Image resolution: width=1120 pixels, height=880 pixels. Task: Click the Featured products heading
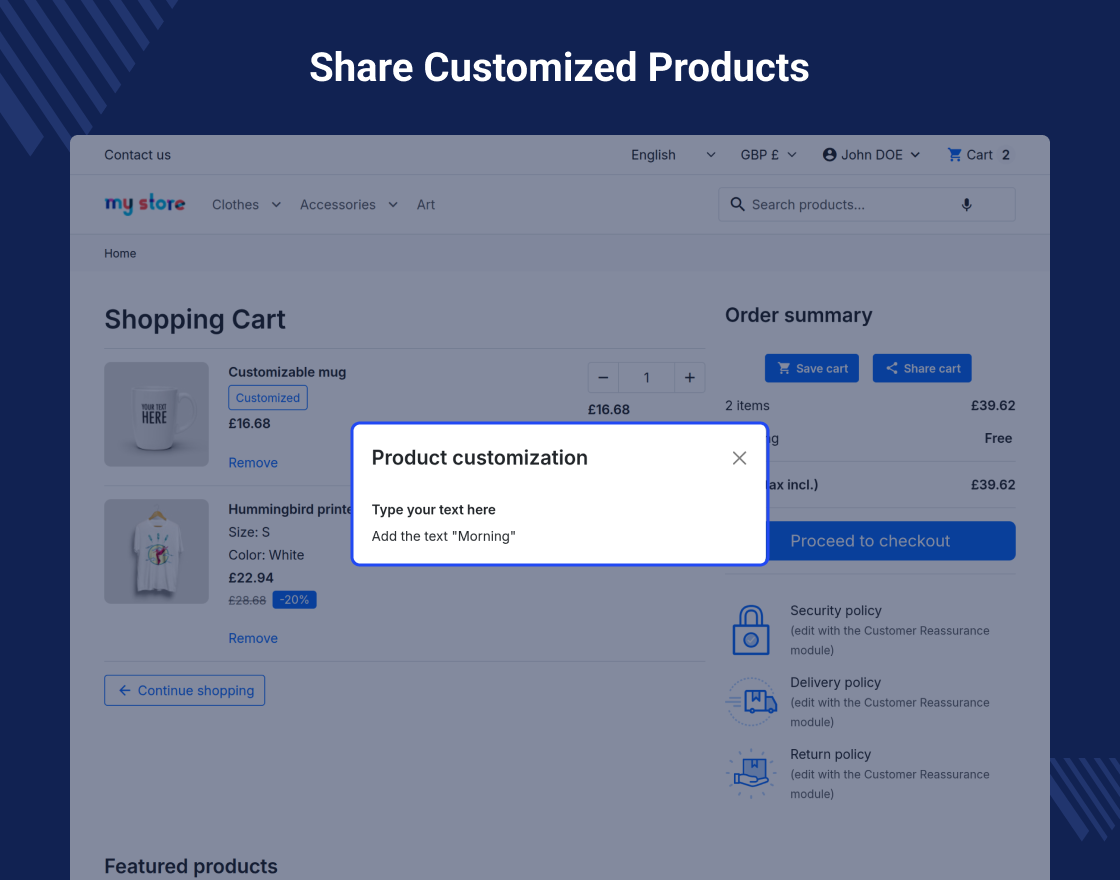[x=191, y=866]
